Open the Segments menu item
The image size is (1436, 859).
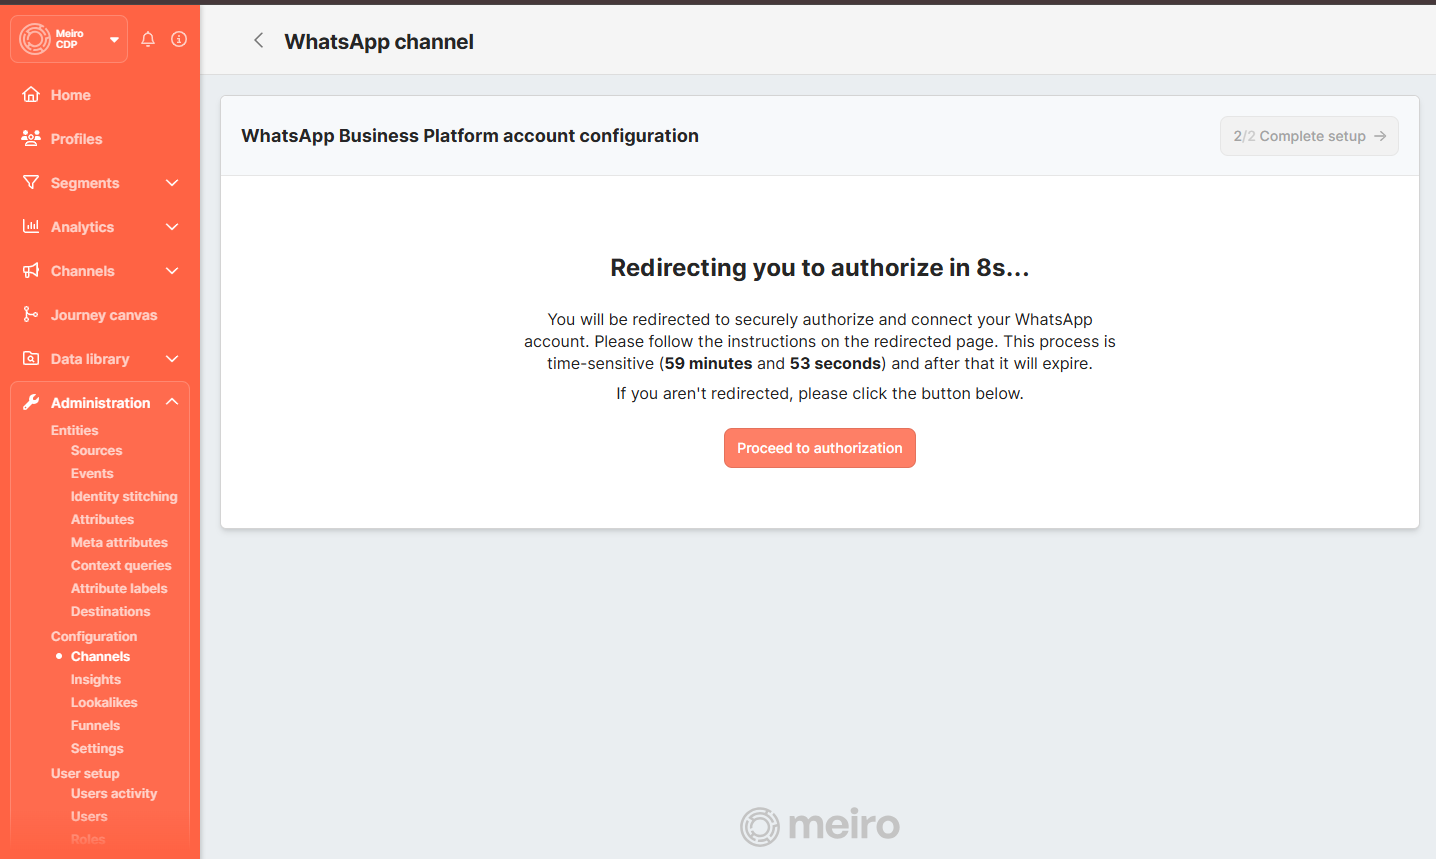(85, 183)
